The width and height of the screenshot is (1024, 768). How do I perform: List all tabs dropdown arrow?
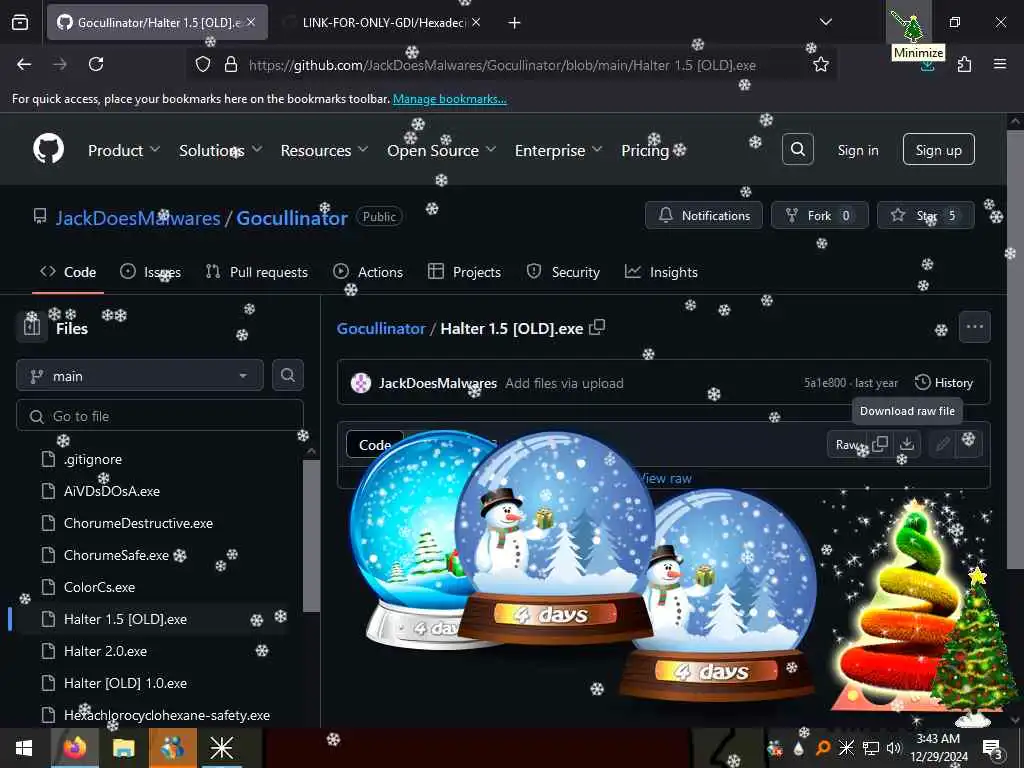[x=825, y=22]
